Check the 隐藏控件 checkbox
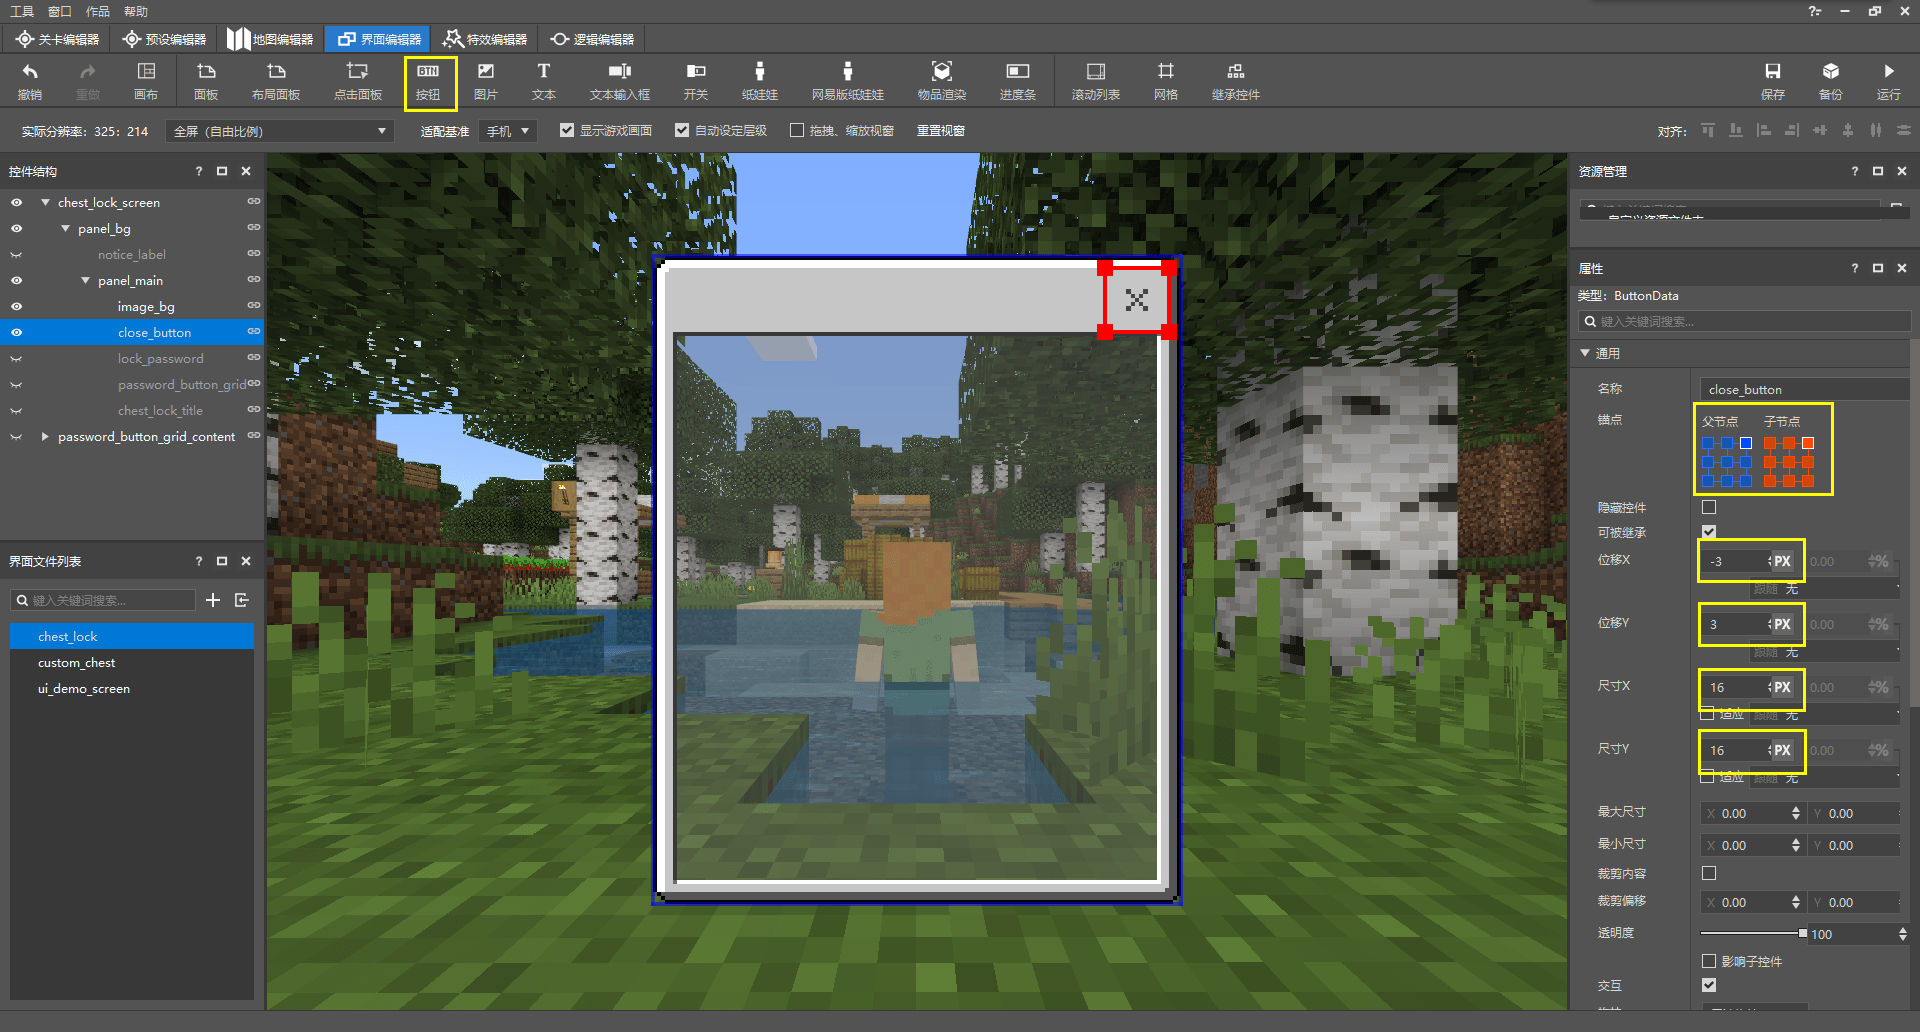Image resolution: width=1920 pixels, height=1032 pixels. 1709,507
